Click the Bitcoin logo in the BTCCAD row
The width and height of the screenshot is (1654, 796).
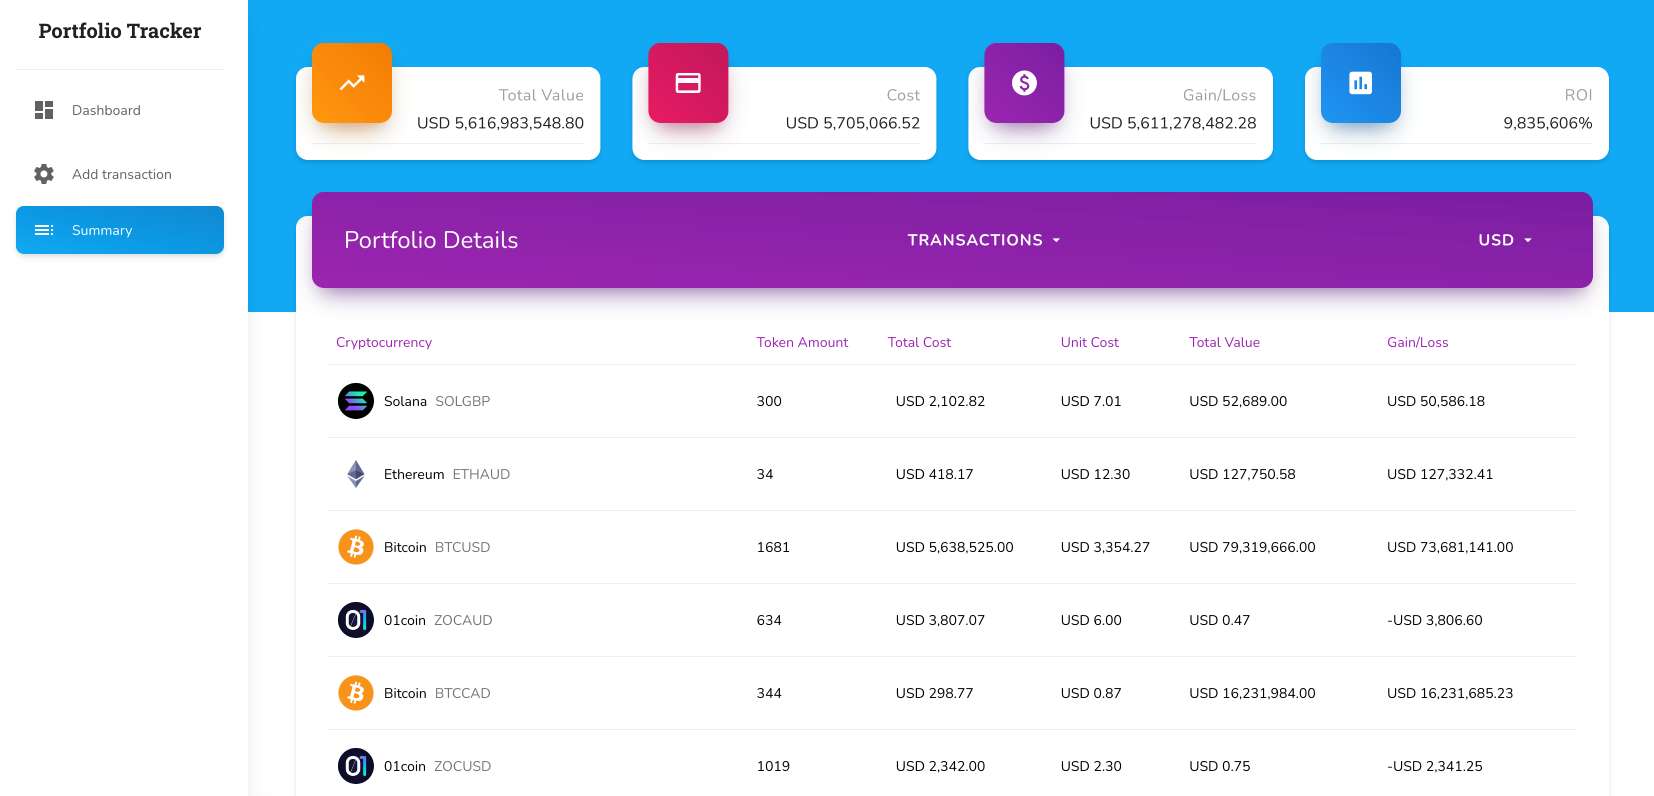pyautogui.click(x=356, y=693)
